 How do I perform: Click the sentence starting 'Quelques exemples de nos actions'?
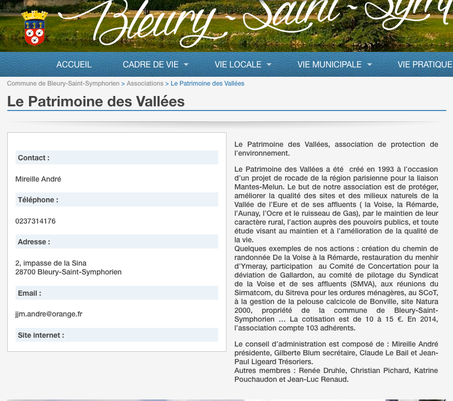pos(336,288)
